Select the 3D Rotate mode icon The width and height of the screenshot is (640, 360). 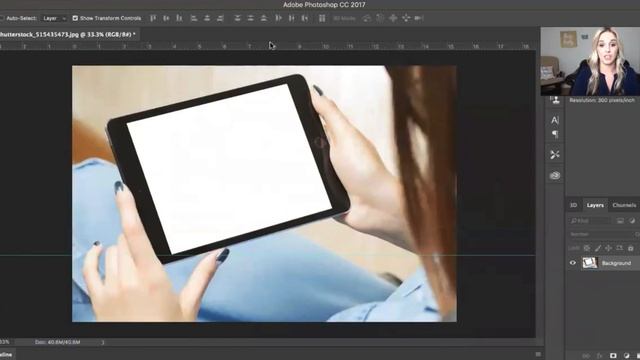point(367,18)
